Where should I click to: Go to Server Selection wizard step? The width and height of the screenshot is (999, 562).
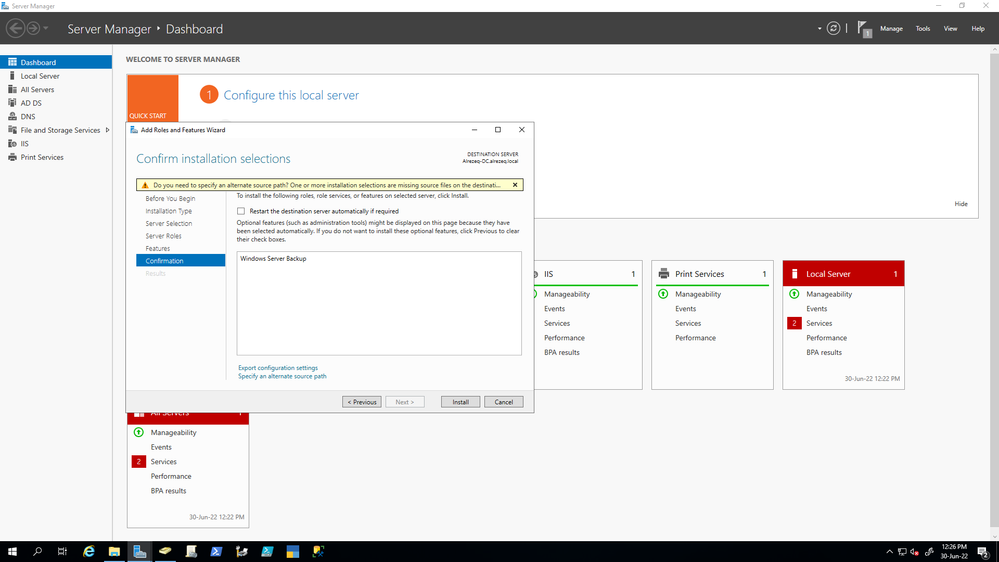click(168, 224)
